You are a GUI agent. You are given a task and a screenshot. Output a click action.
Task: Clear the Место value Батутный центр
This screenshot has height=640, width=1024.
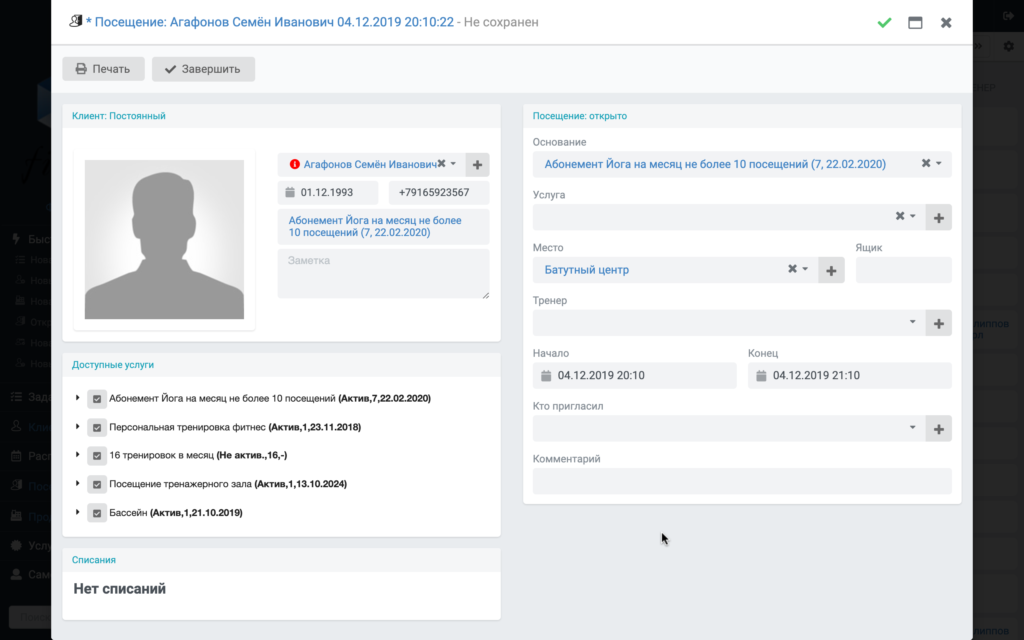tap(792, 268)
